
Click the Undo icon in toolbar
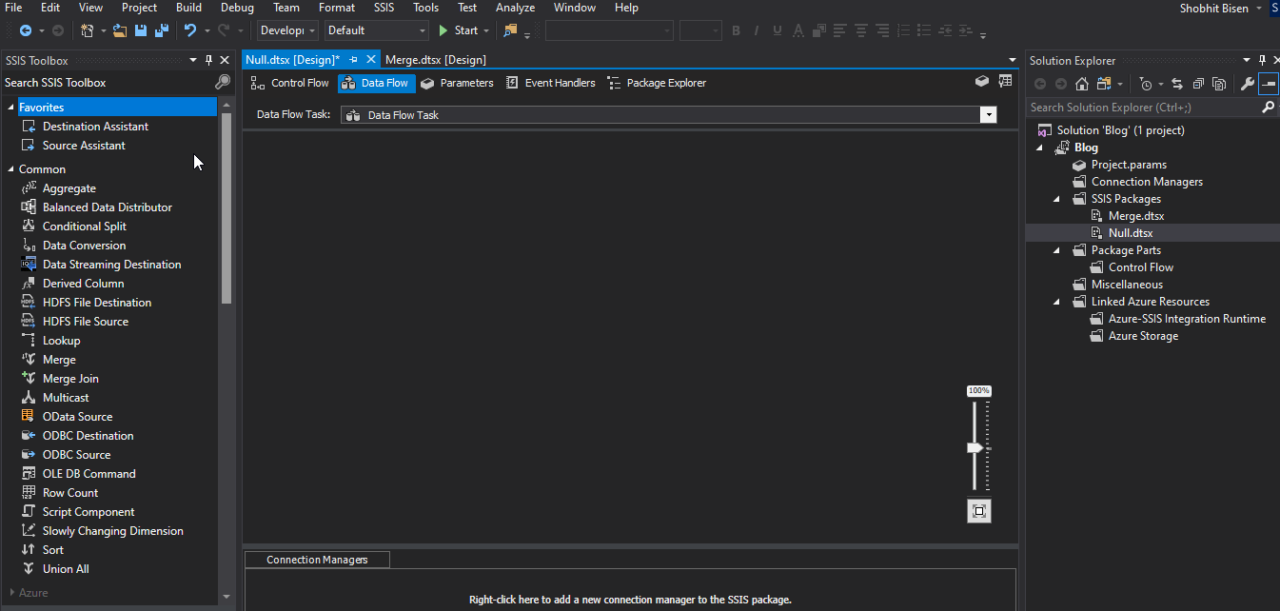tap(190, 31)
